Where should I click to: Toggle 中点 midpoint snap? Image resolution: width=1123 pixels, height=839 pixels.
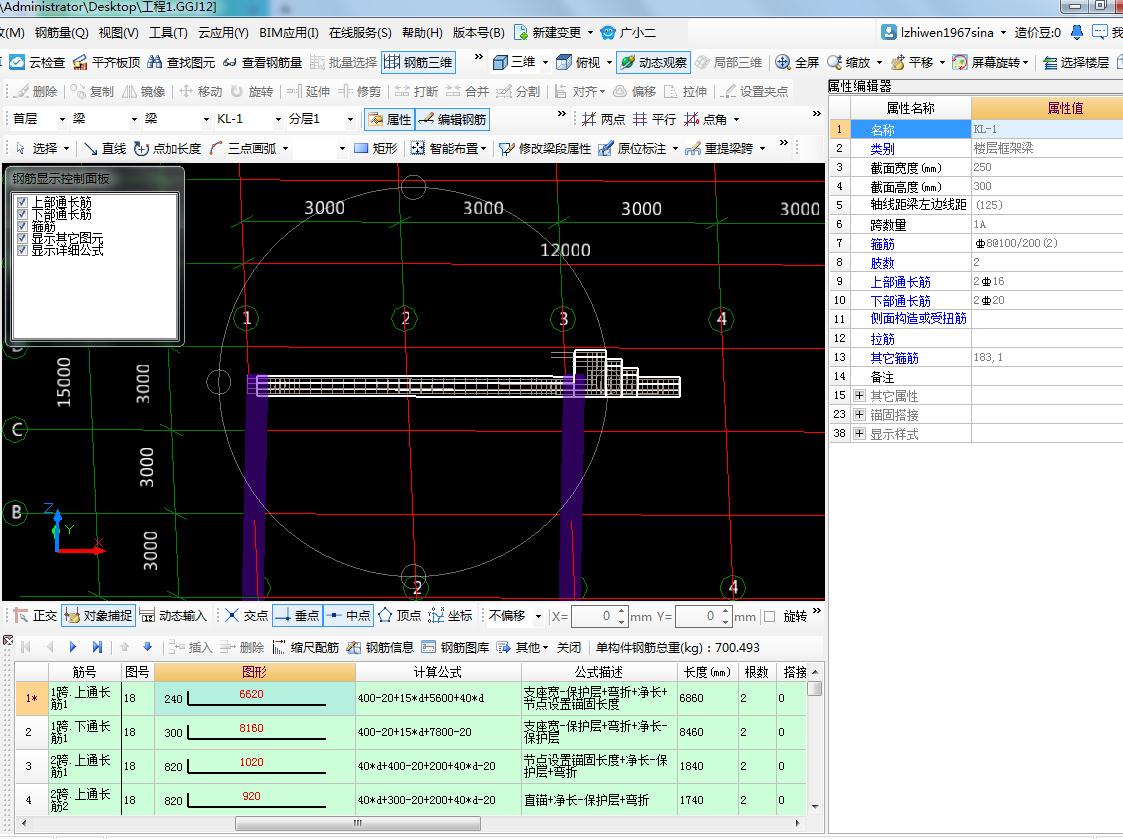click(x=348, y=615)
